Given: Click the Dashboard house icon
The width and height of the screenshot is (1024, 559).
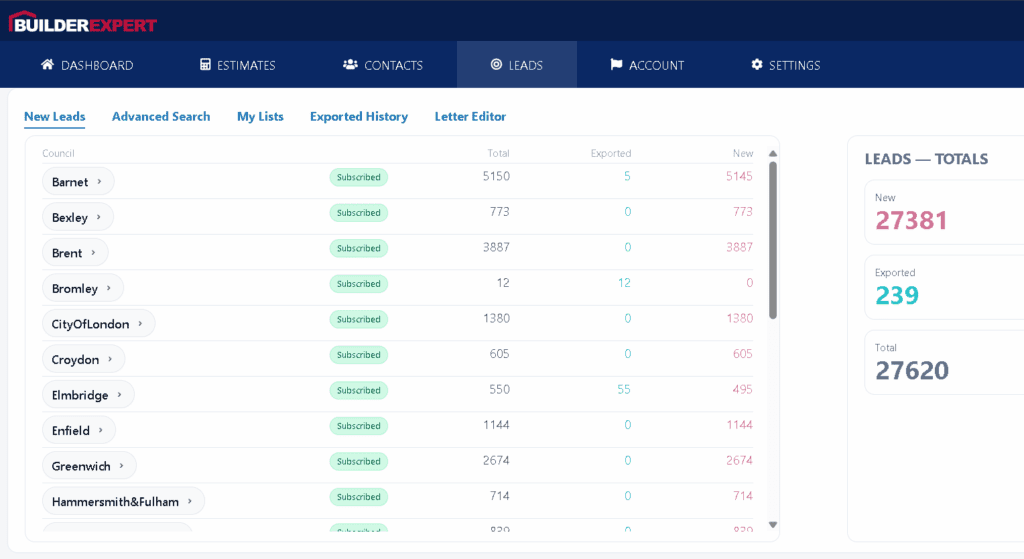Looking at the screenshot, I should pyautogui.click(x=47, y=65).
